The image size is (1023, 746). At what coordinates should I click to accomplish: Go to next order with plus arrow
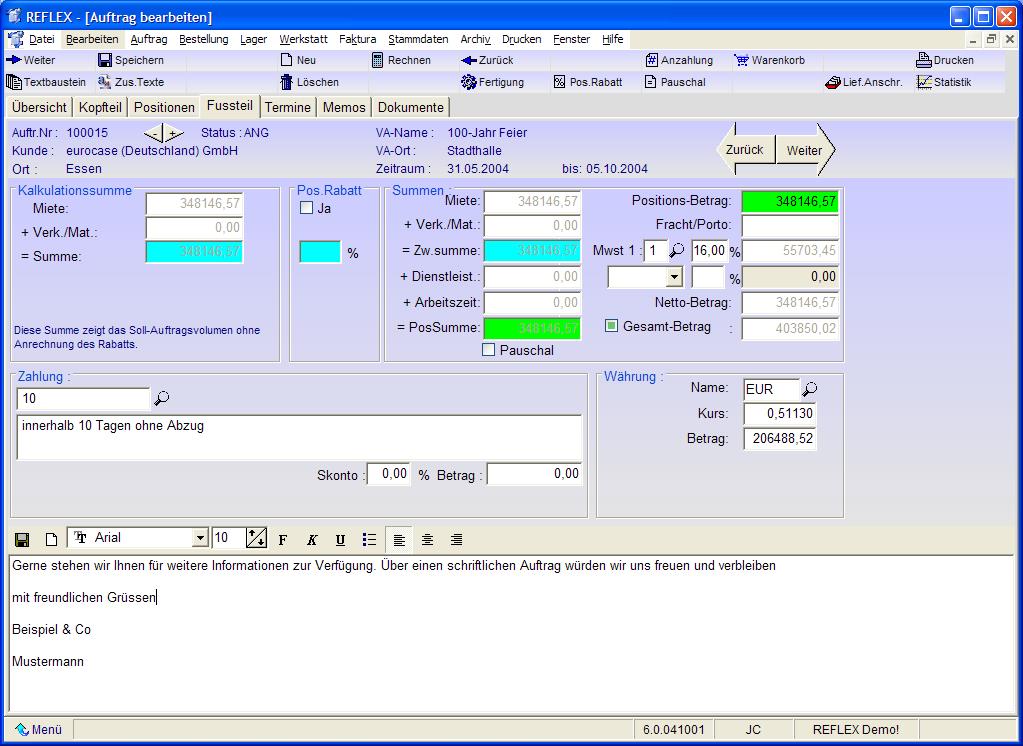(x=174, y=134)
